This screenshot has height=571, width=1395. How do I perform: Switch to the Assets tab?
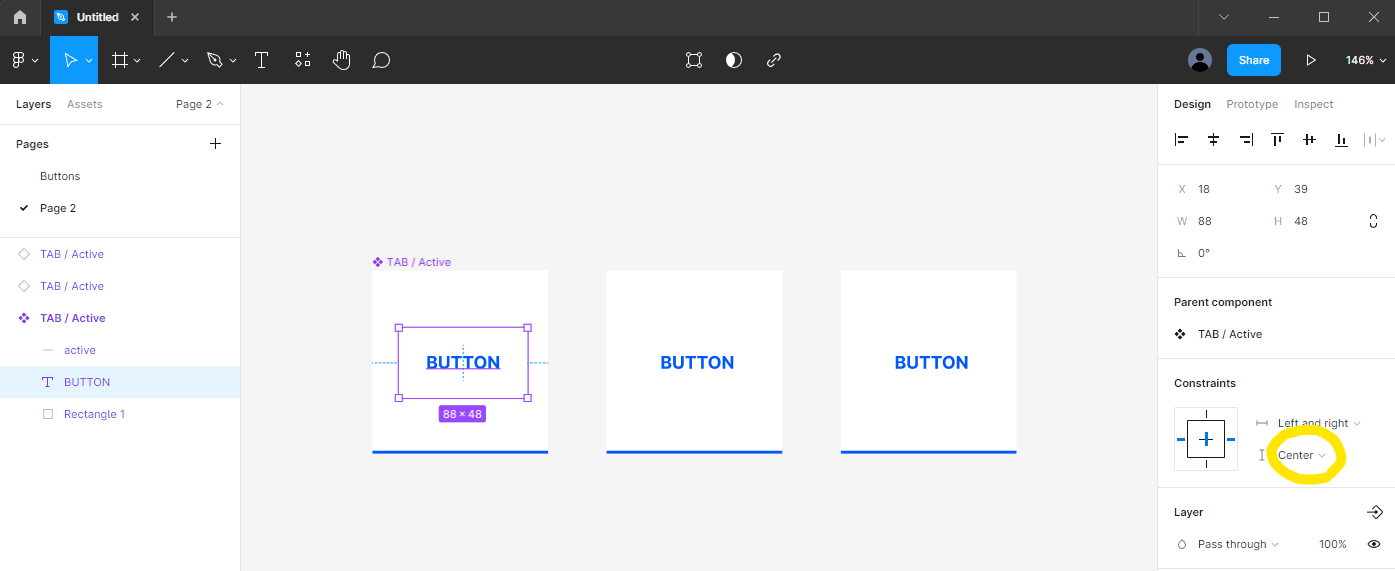coord(85,104)
